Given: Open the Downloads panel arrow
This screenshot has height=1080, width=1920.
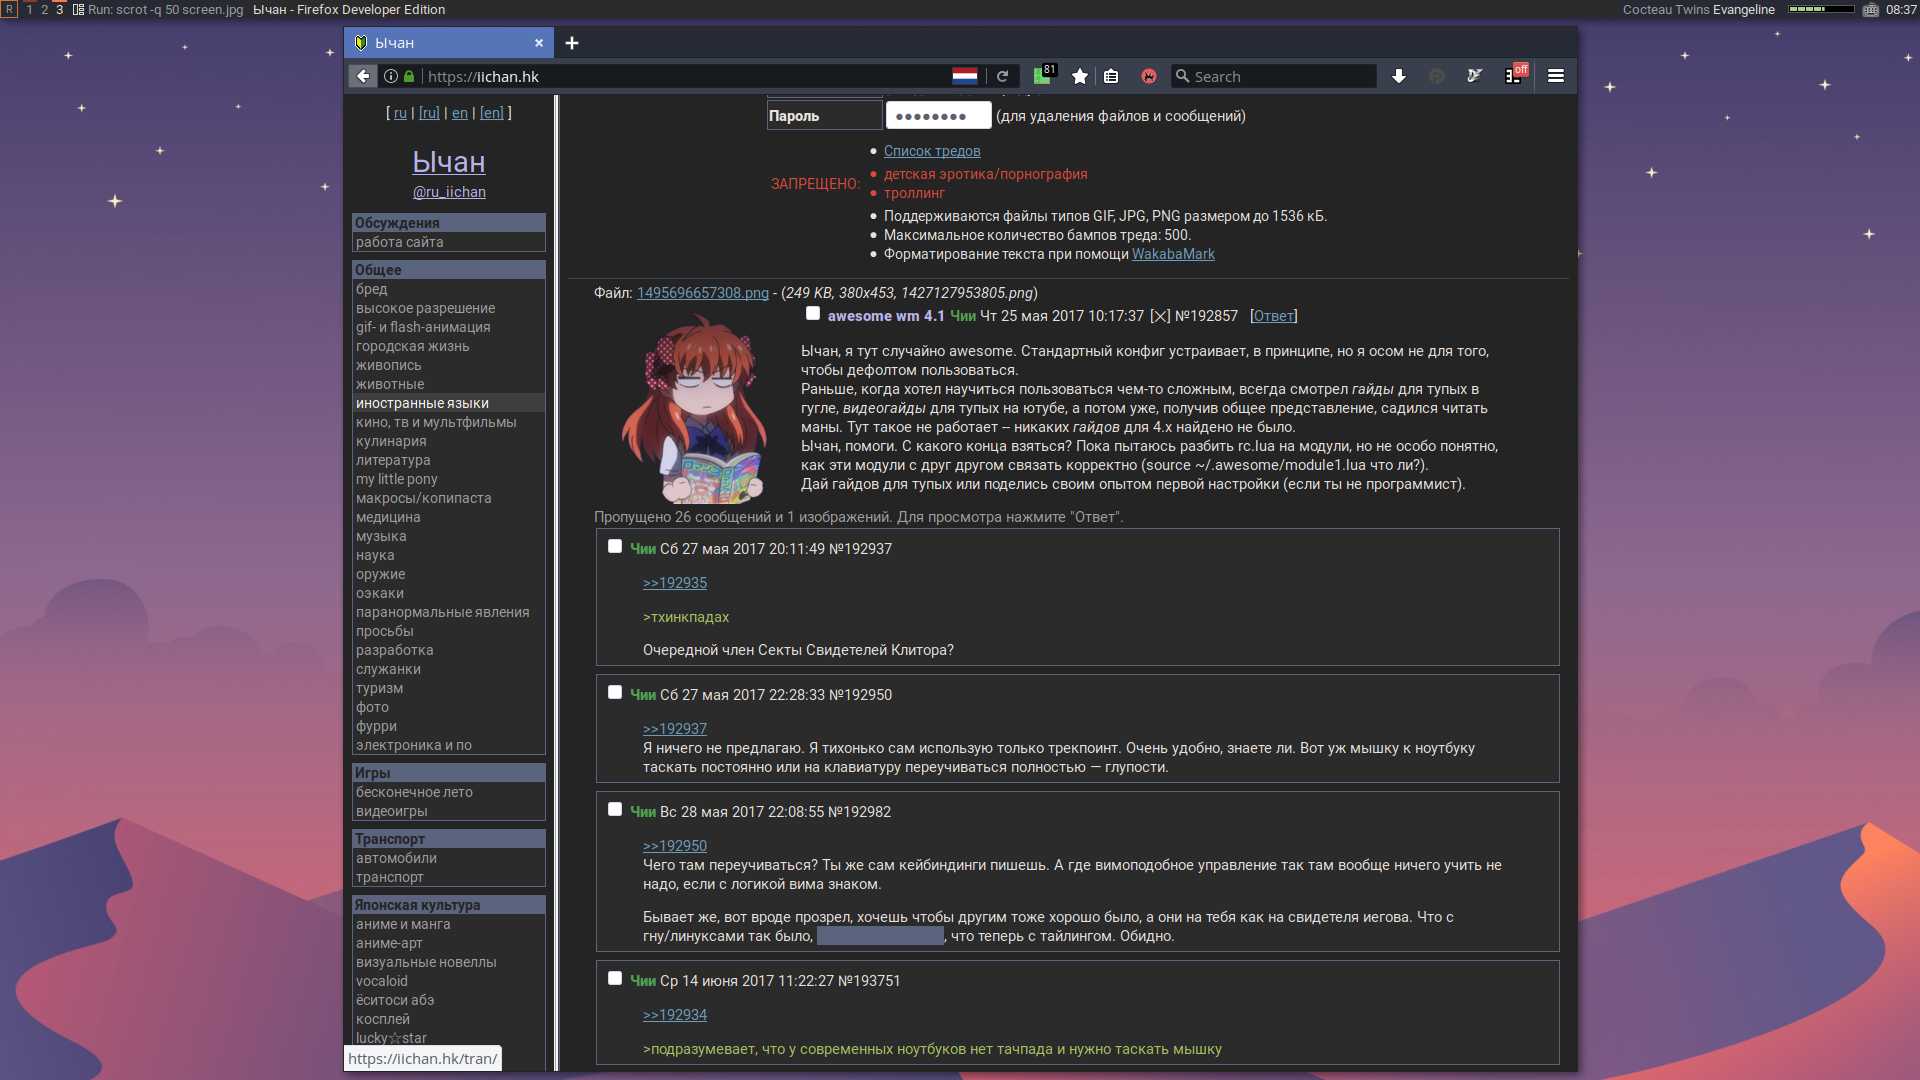Looking at the screenshot, I should [1399, 76].
